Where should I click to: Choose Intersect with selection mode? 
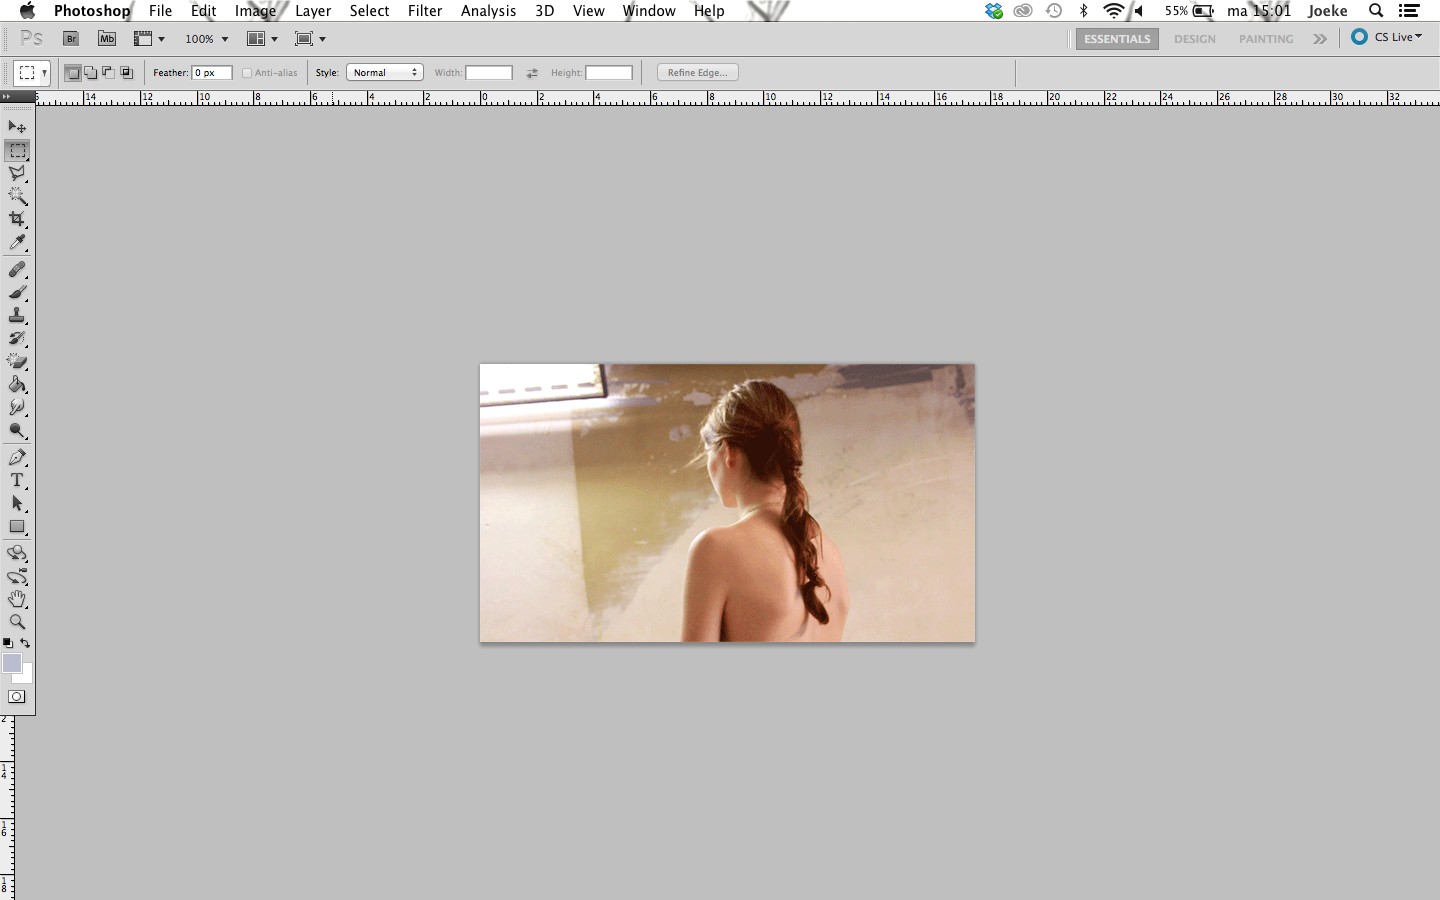click(126, 73)
